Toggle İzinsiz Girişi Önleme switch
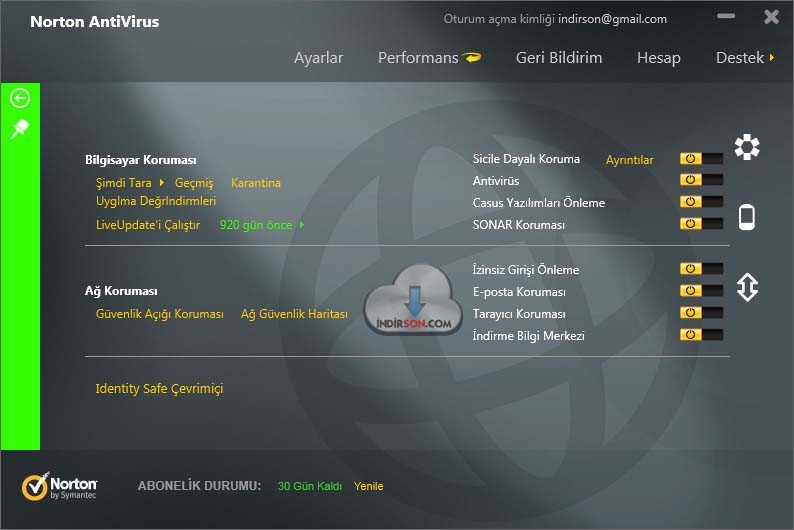This screenshot has height=530, width=794. tap(701, 268)
